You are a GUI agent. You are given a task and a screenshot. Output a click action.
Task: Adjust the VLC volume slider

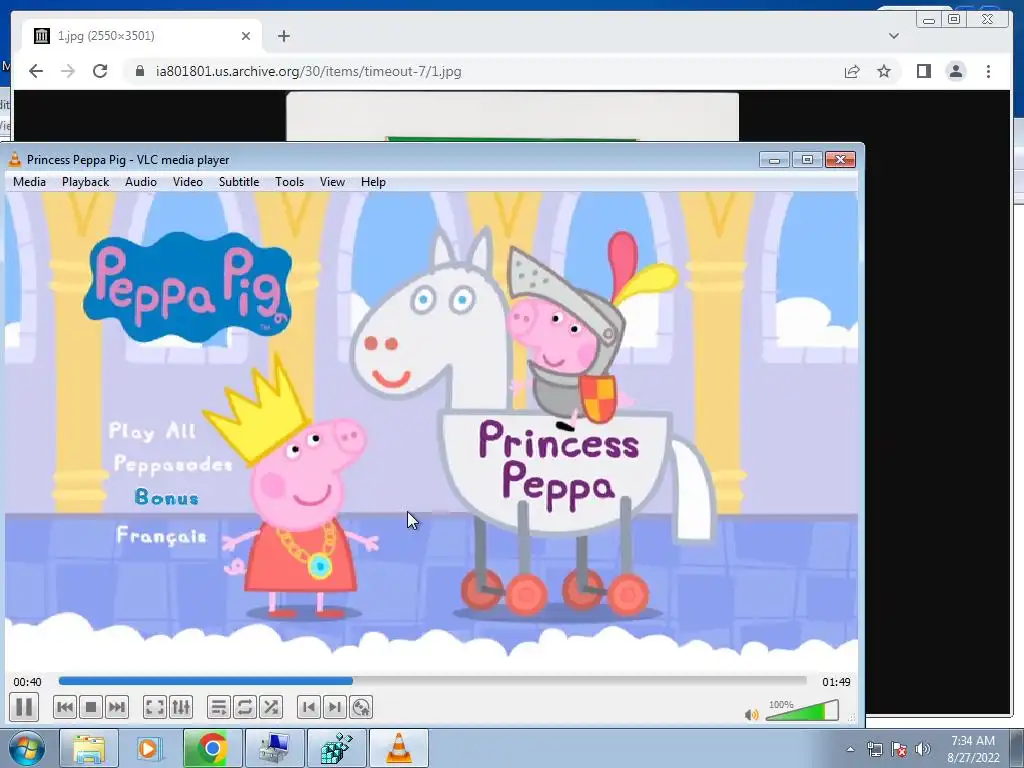click(802, 711)
